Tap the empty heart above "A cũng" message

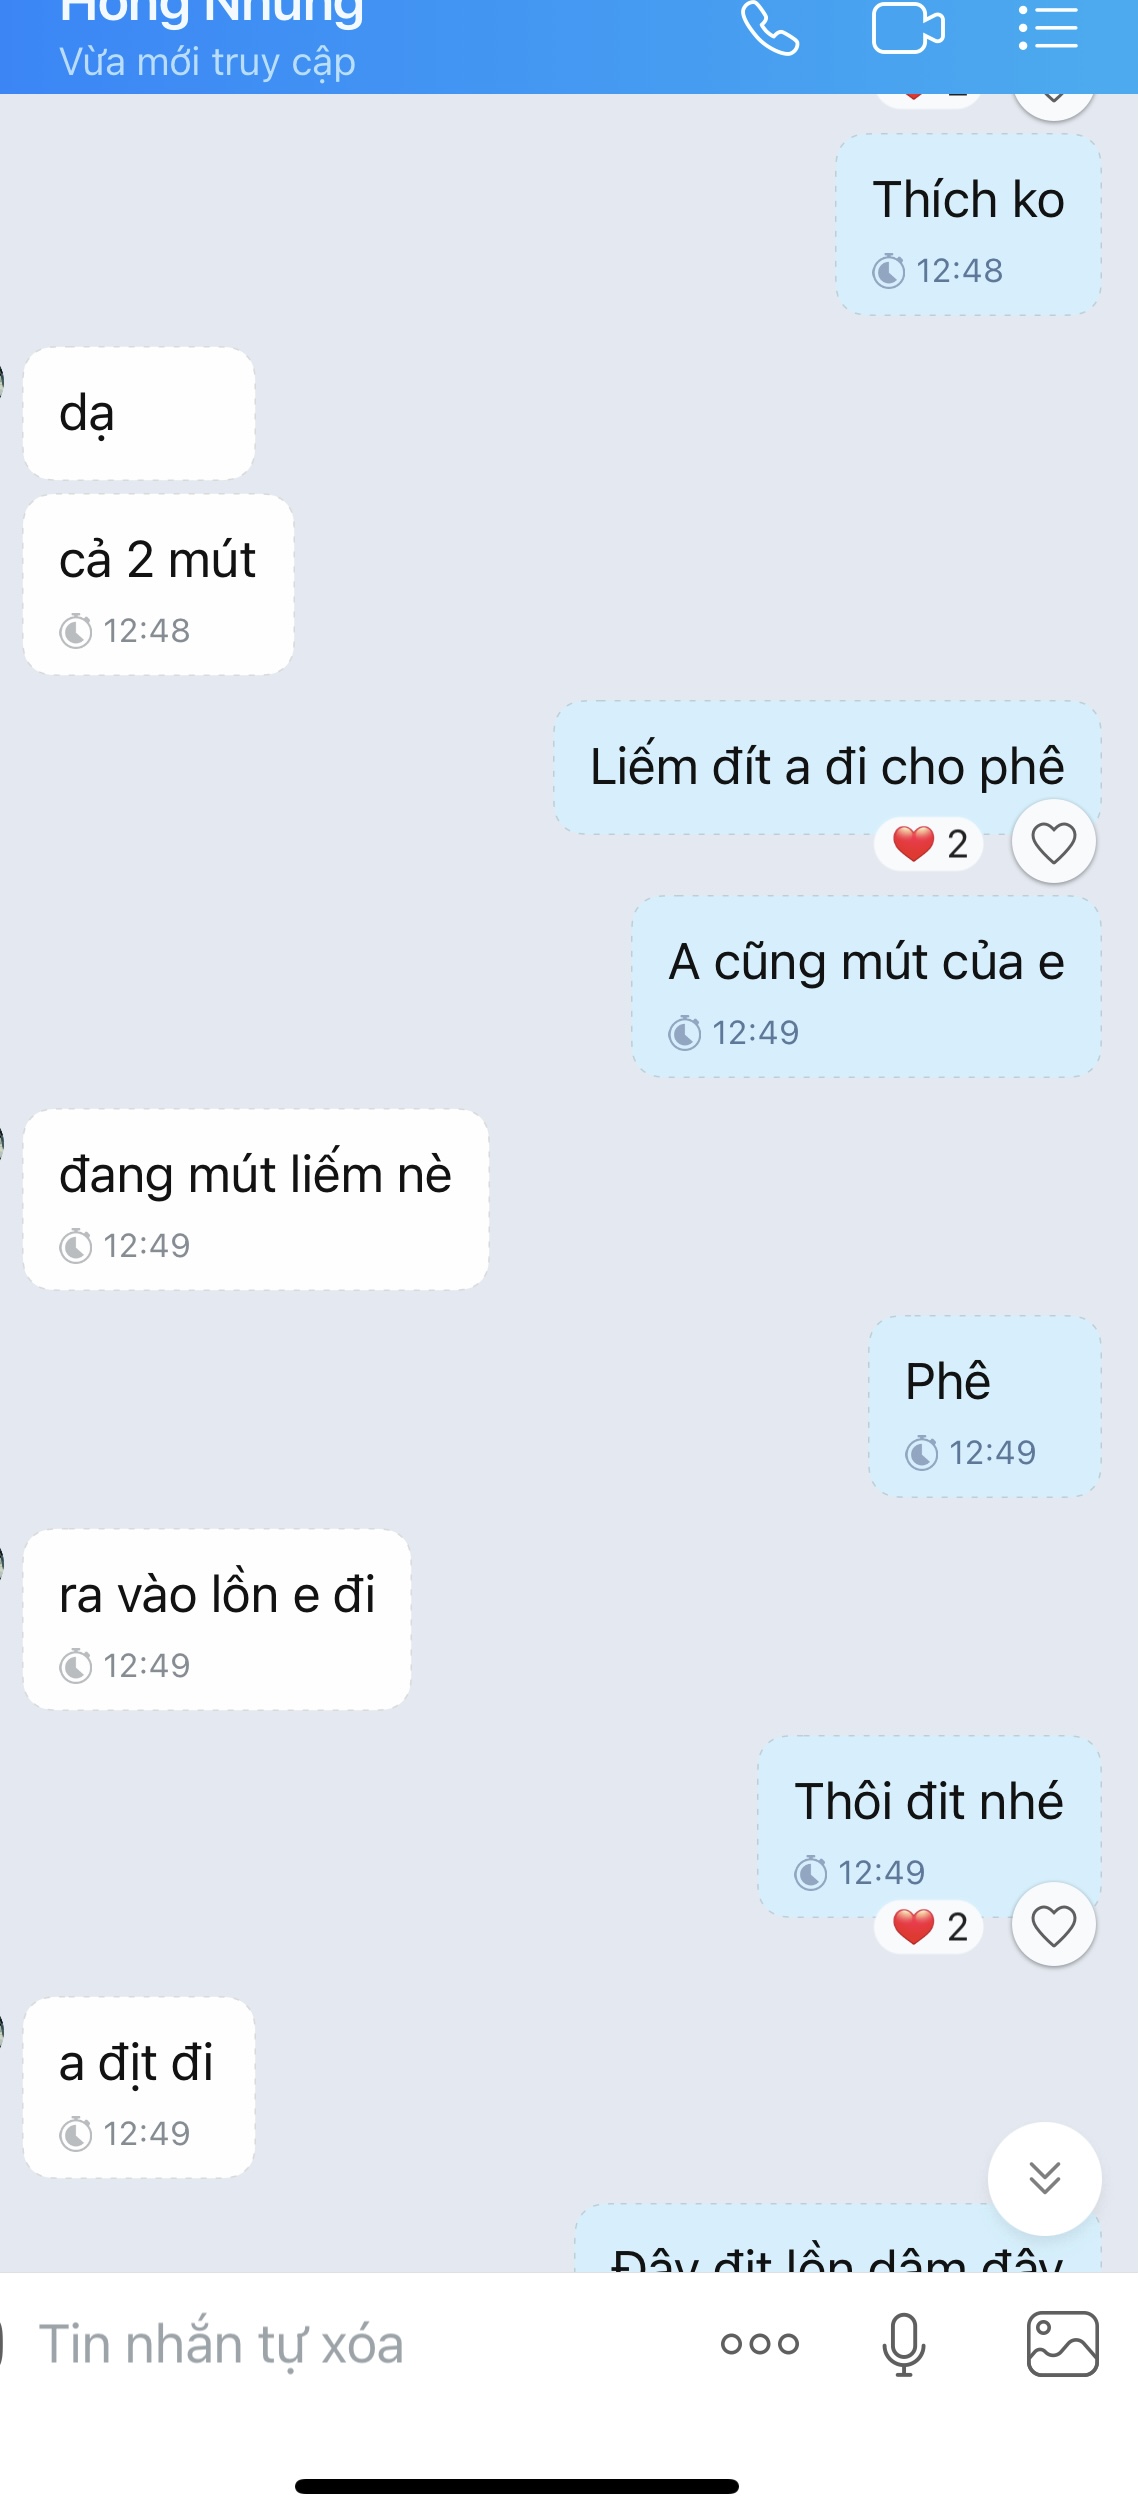(x=1054, y=842)
